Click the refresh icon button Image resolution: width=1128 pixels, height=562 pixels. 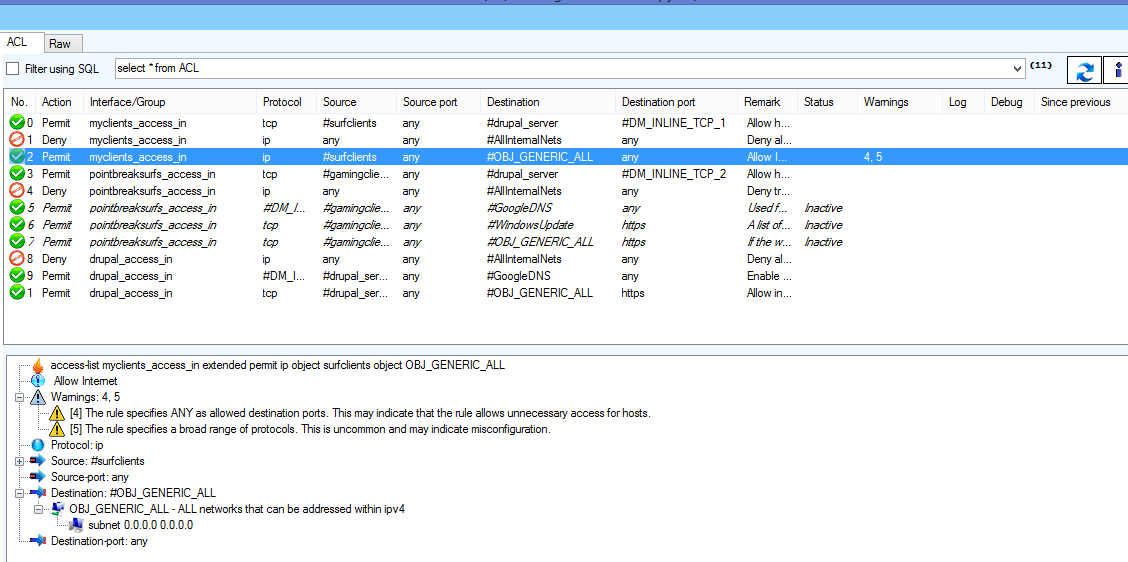point(1084,71)
